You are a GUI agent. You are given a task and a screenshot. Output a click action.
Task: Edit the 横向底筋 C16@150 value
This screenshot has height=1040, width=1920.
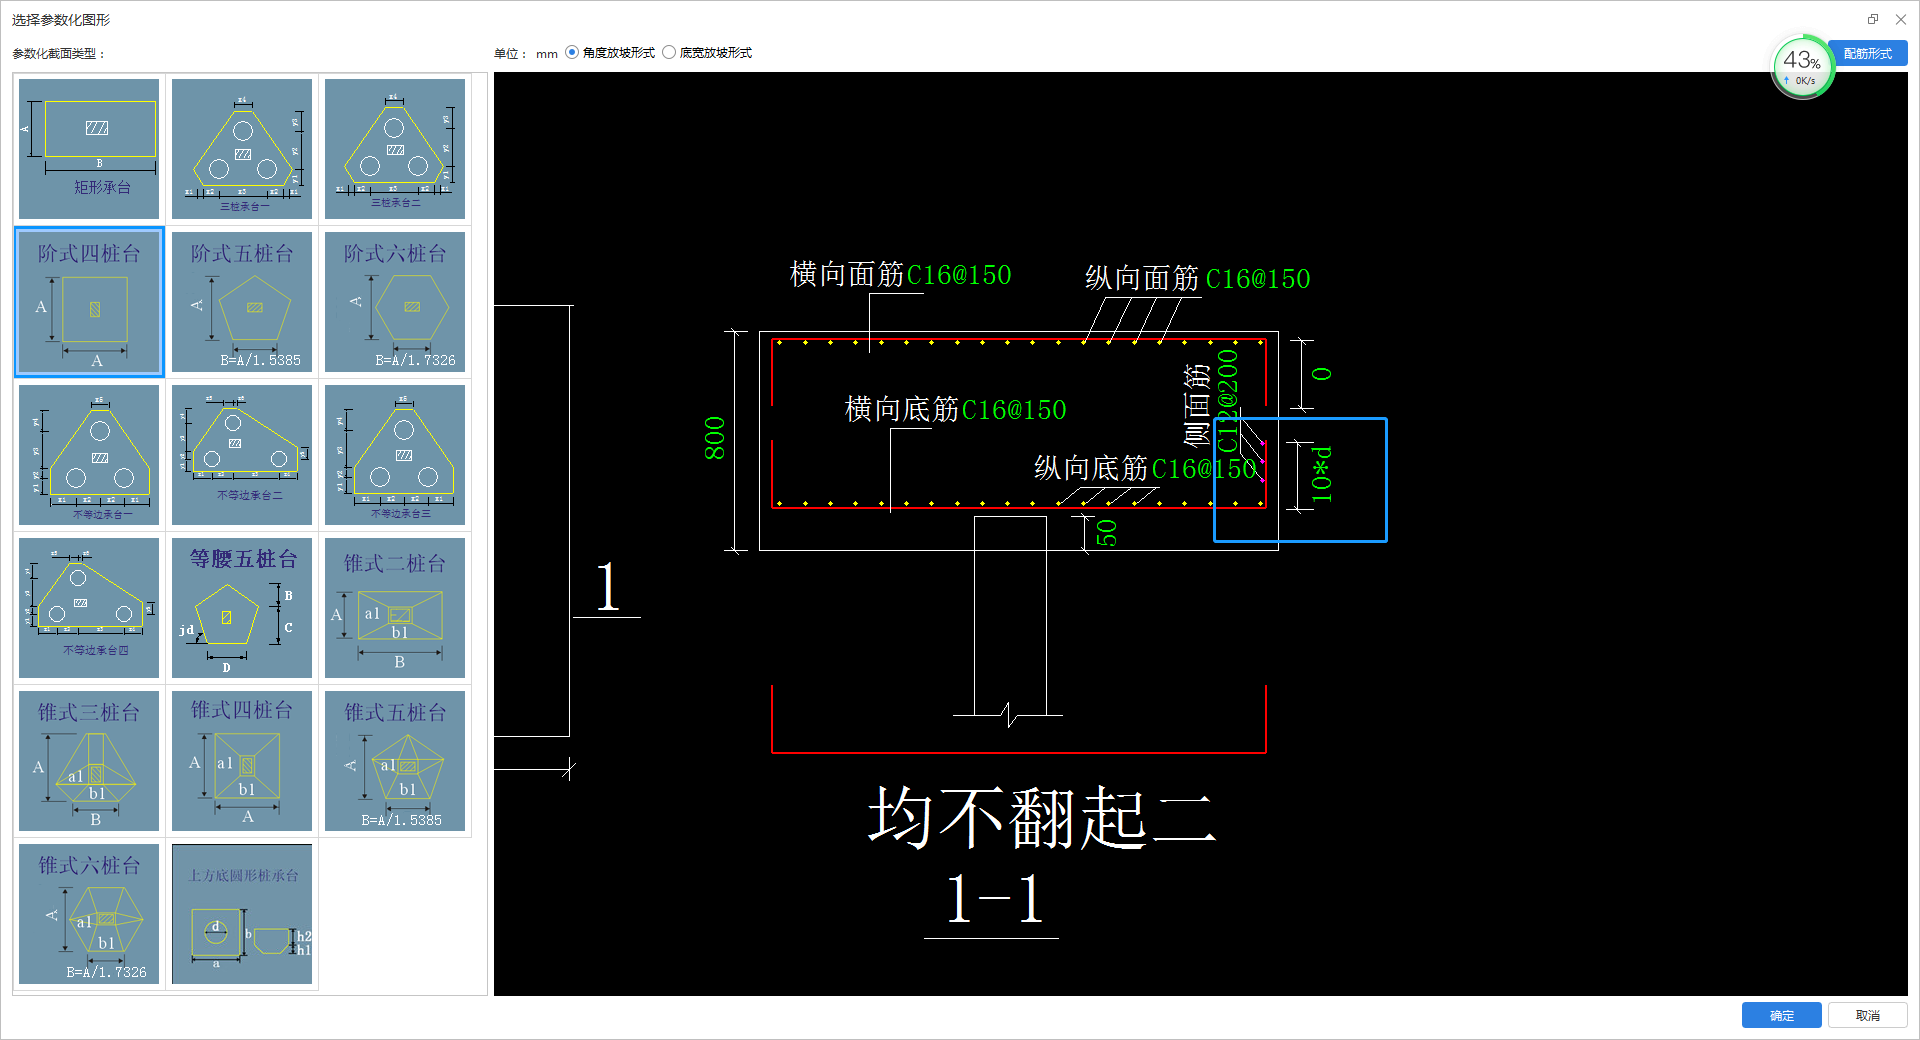coord(1014,410)
